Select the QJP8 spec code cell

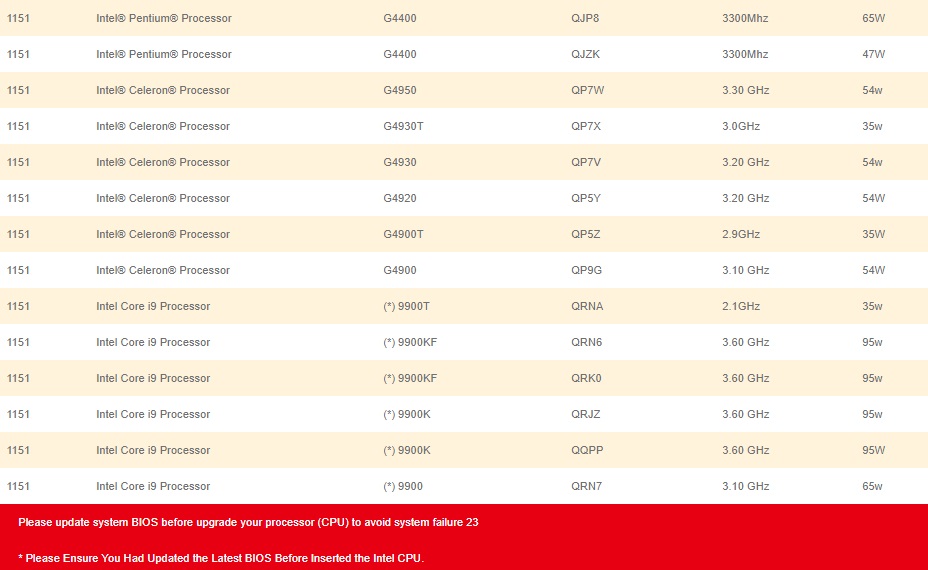[585, 18]
